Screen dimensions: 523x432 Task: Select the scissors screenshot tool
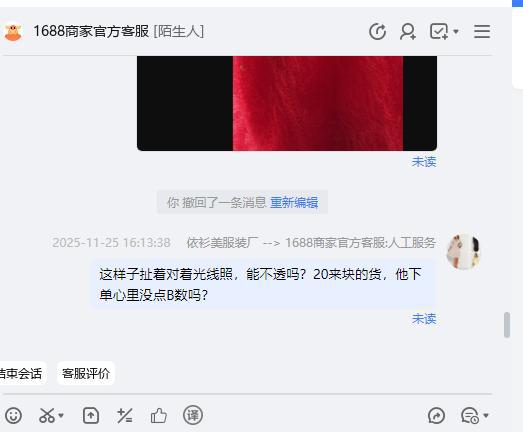click(x=47, y=416)
